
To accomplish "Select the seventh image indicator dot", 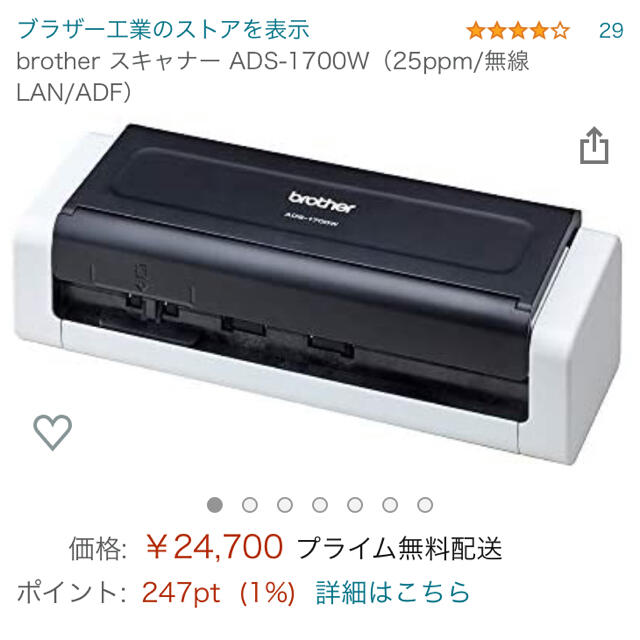I will point(425,505).
